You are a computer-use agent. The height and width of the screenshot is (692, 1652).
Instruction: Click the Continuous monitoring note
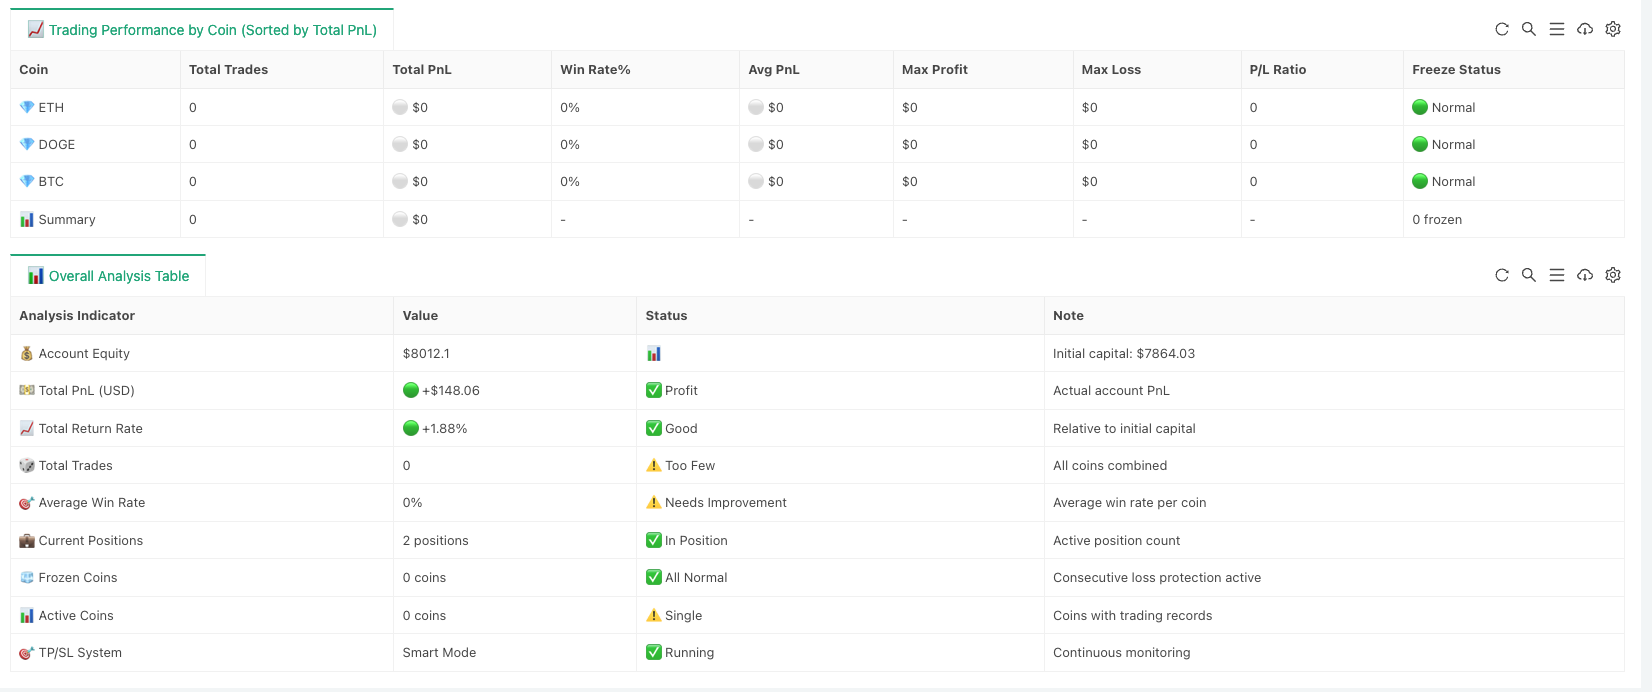coord(1122,652)
